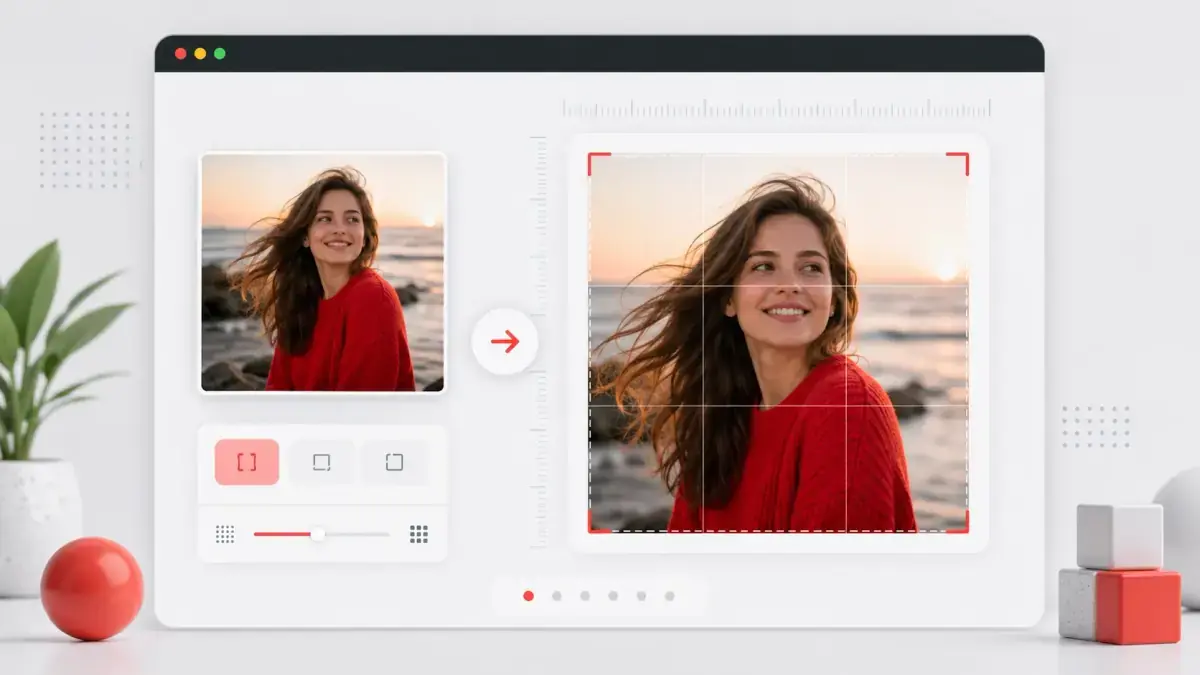
Task: Click the large dense grid icon
Action: 419,534
